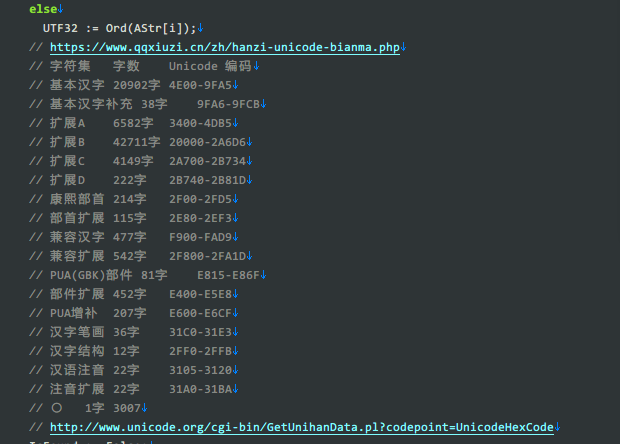This screenshot has width=620, height=444.
Task: Place cursor on the 扩展A 3400-4DB5 line
Action: click(x=140, y=123)
